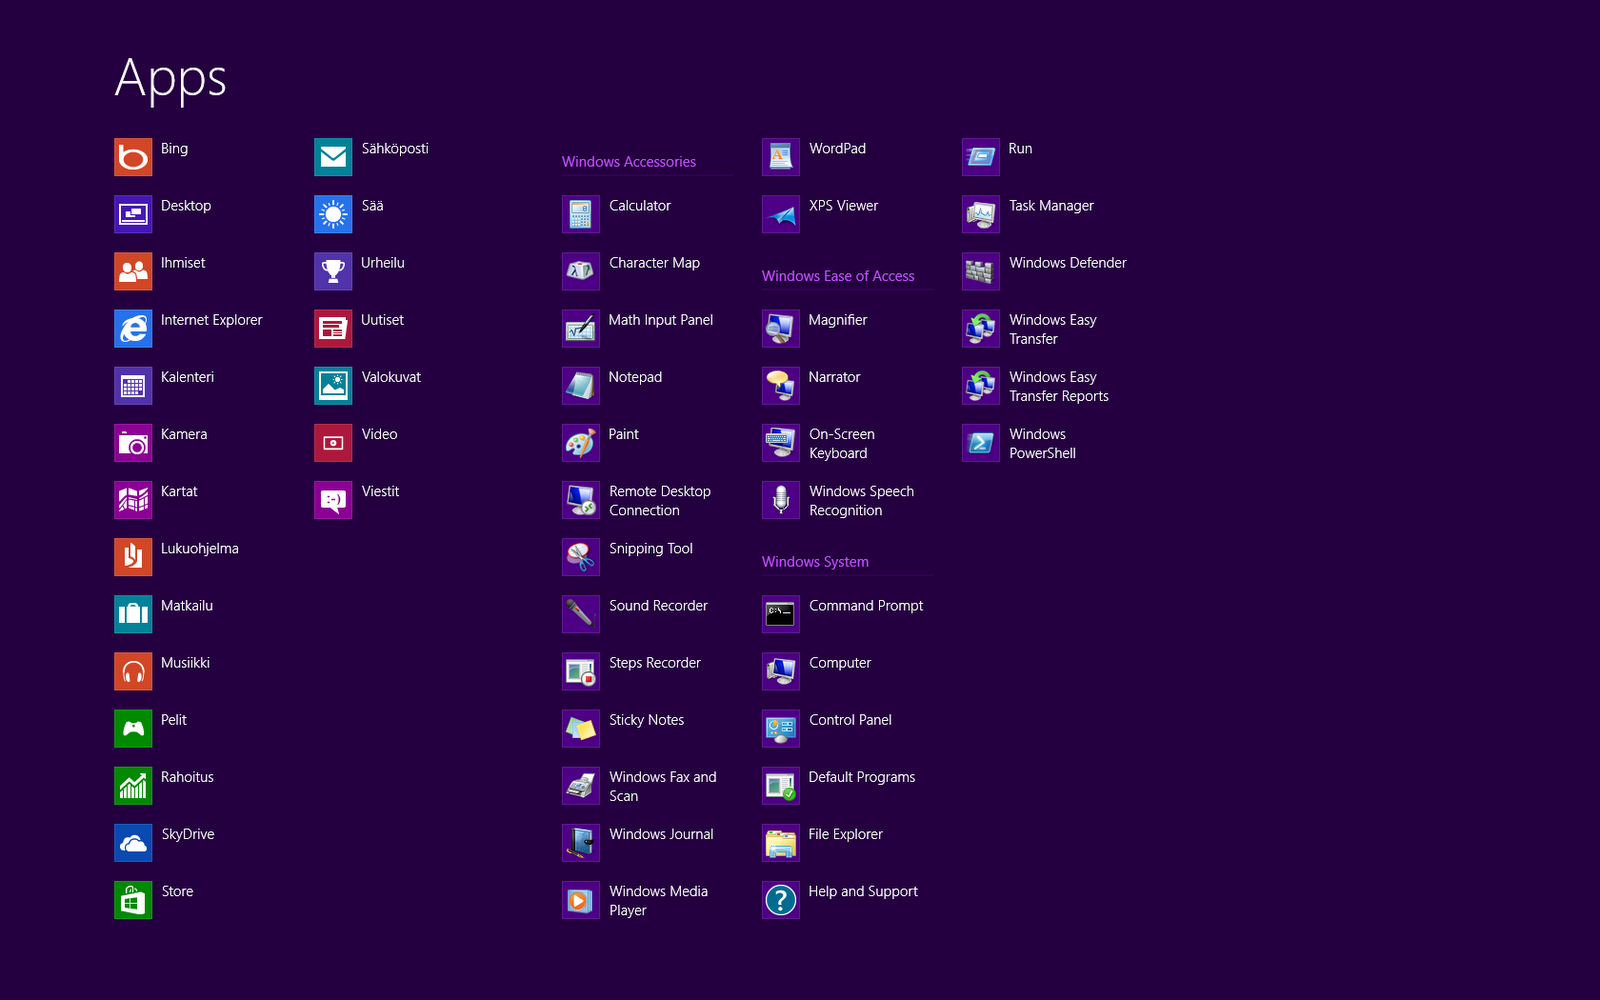Open the Default Programs icon
The image size is (1600, 1000).
(781, 784)
